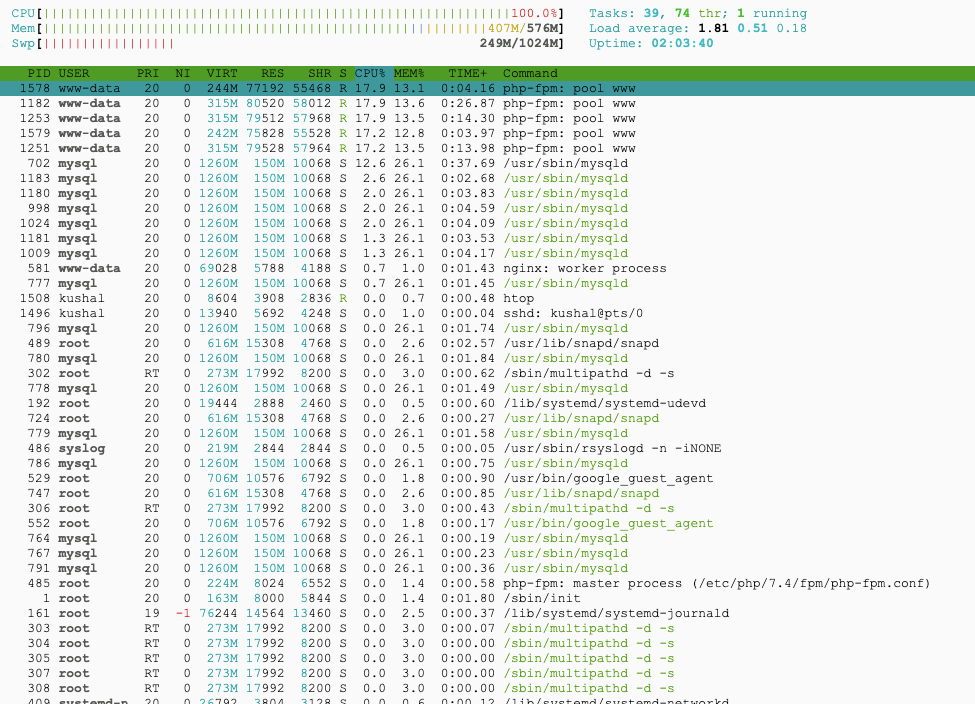Select php-fpm process with PID 1182
975x704 pixels.
pyautogui.click(x=488, y=103)
